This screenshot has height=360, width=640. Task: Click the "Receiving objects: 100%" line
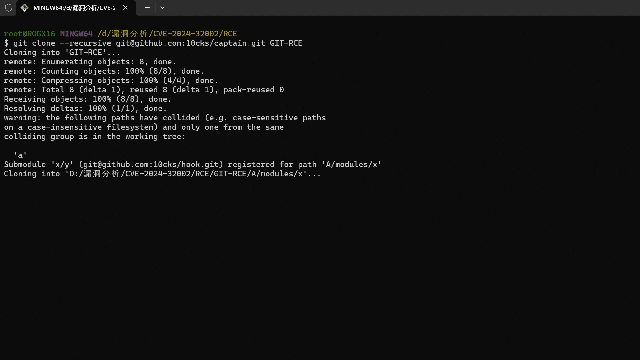87,99
